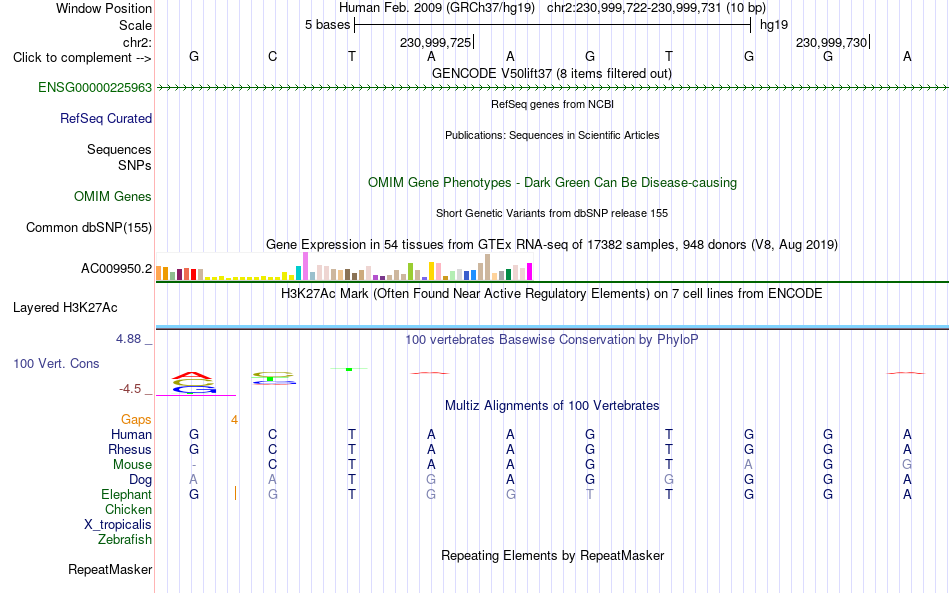This screenshot has height=593, width=950.
Task: Open the Common dbSNP(155) track label
Action: 89,227
